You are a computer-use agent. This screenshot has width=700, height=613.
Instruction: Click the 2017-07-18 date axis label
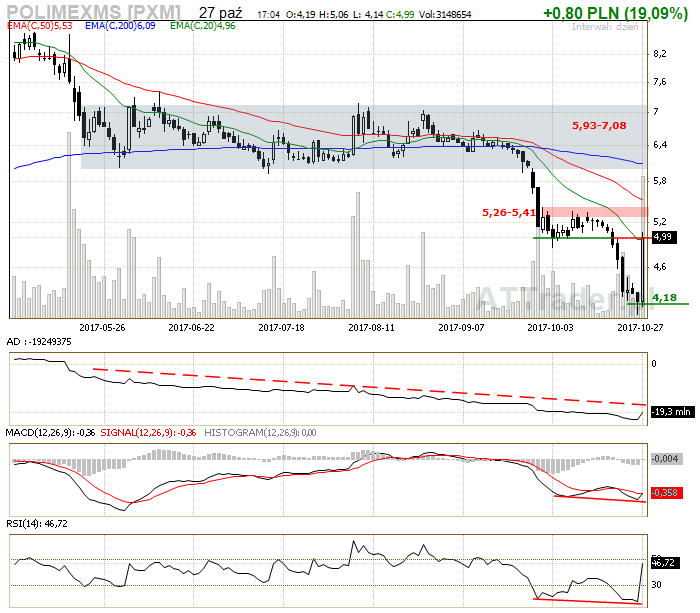pos(281,328)
